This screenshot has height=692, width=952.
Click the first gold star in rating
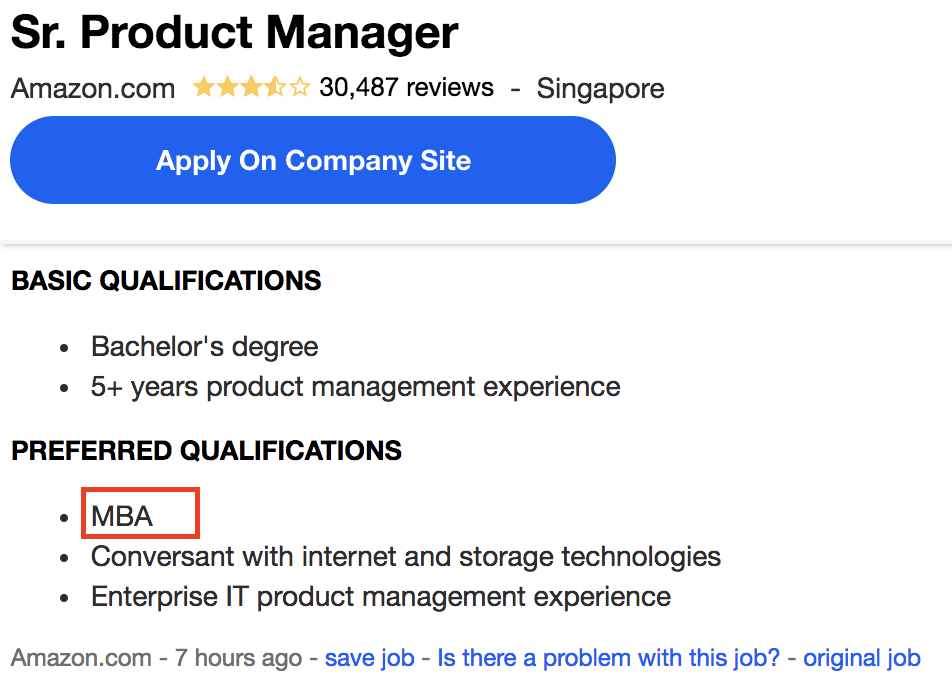pos(203,88)
